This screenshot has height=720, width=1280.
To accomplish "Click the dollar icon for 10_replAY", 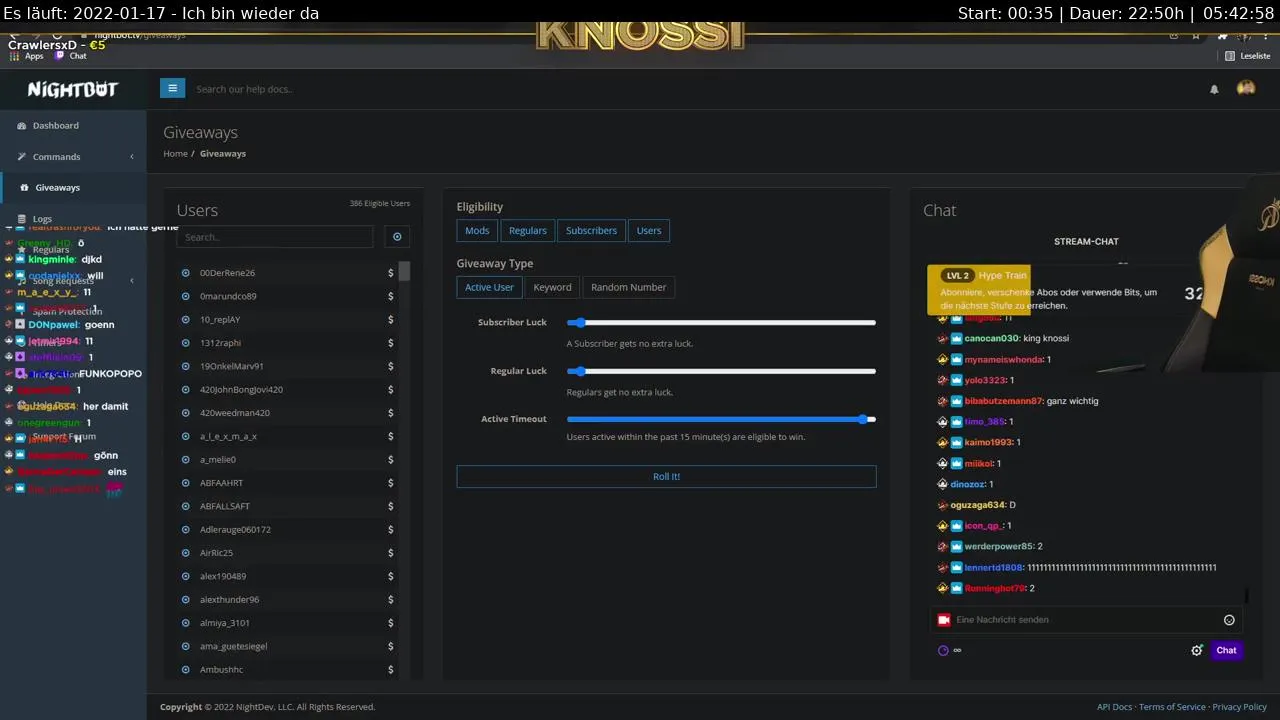I will (390, 320).
